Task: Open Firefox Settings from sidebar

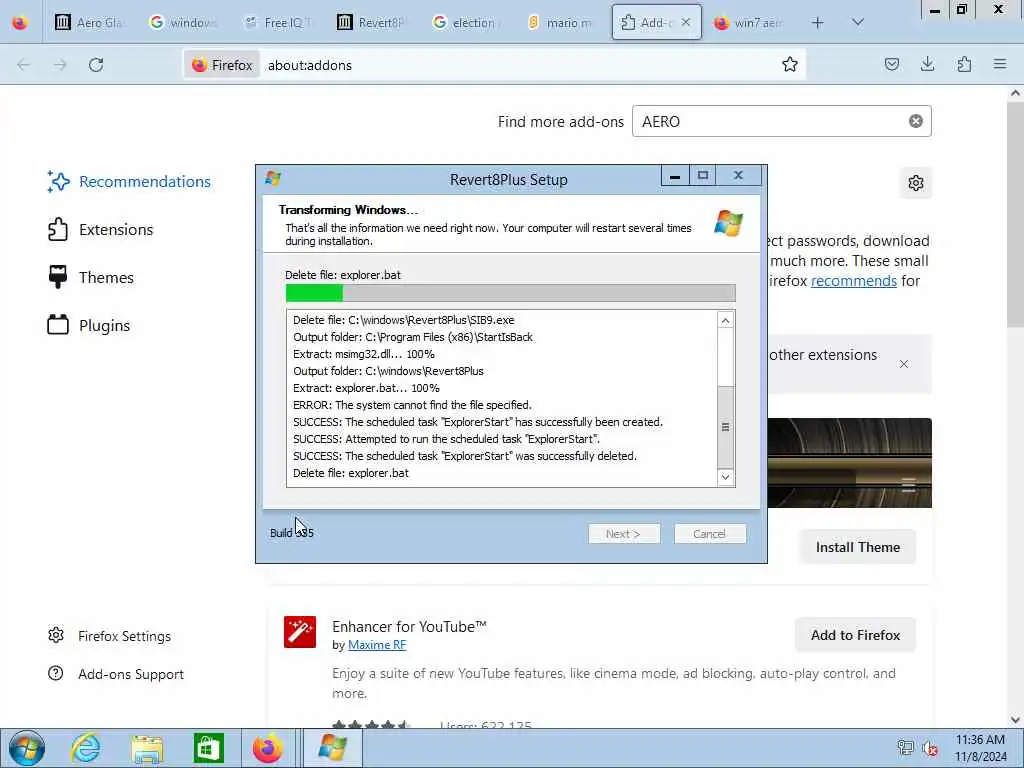Action: pyautogui.click(x=109, y=636)
